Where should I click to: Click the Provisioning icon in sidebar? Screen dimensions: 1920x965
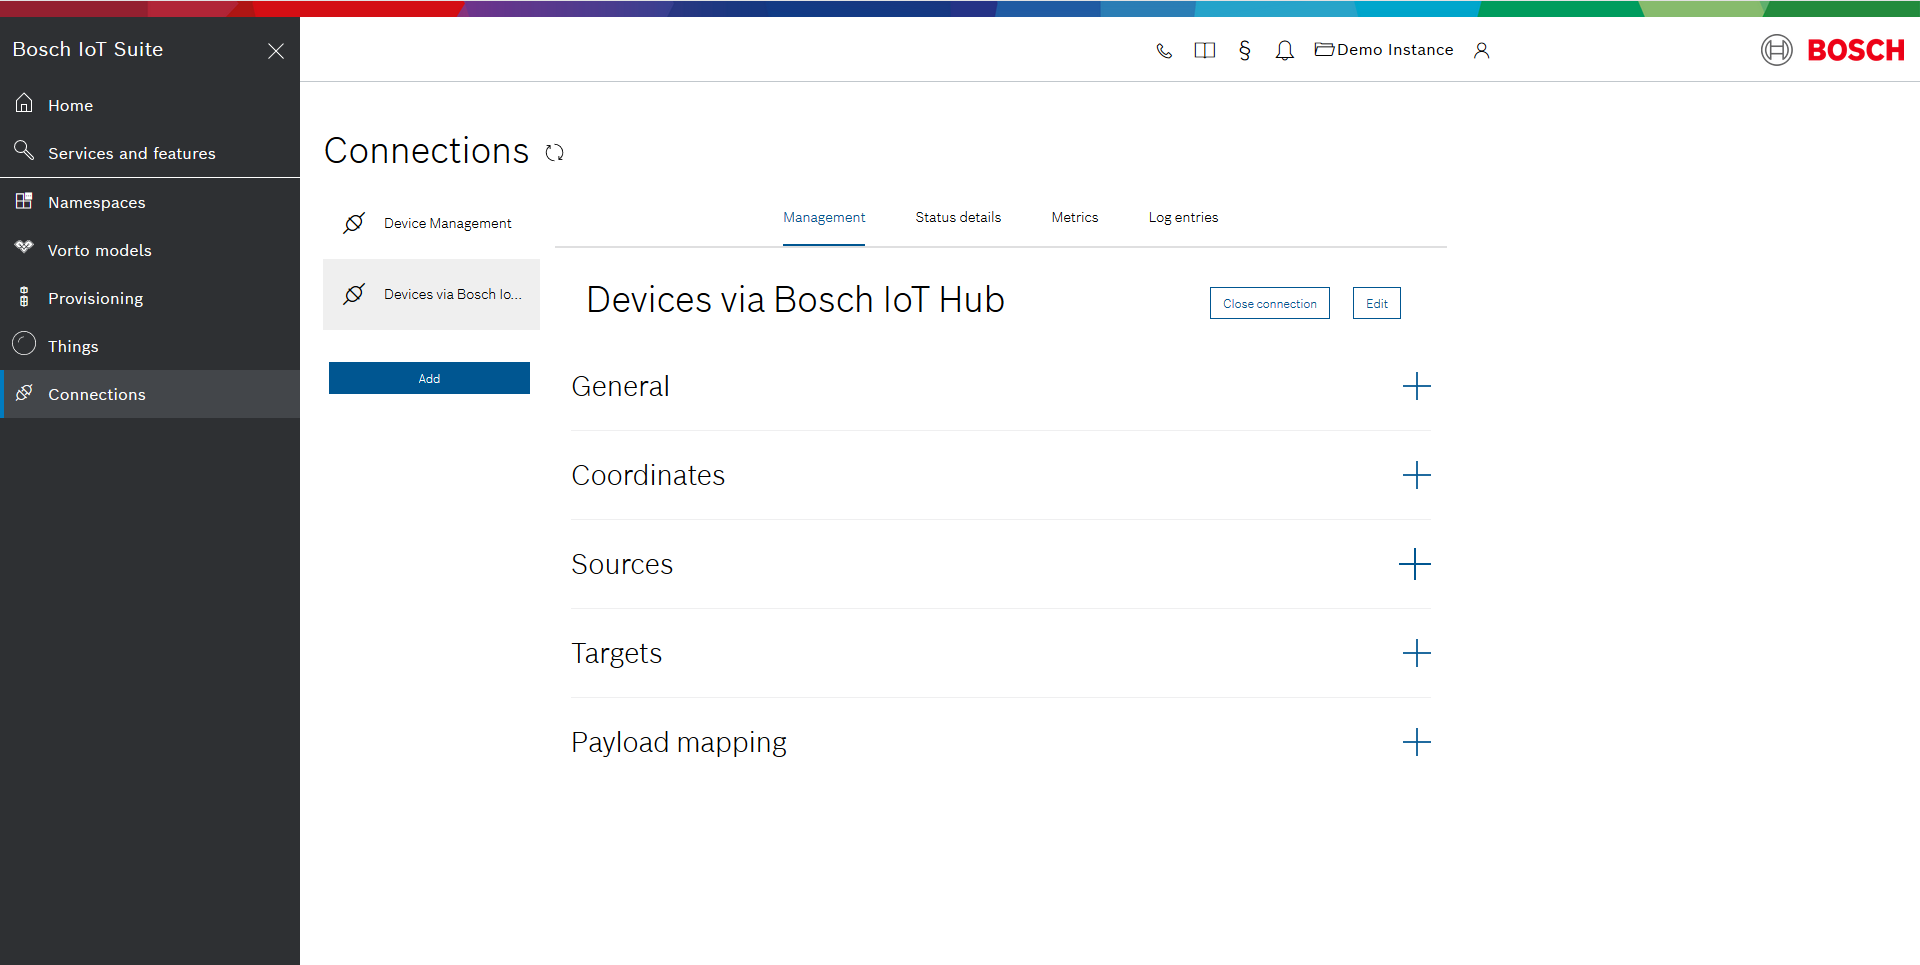[x=24, y=296]
